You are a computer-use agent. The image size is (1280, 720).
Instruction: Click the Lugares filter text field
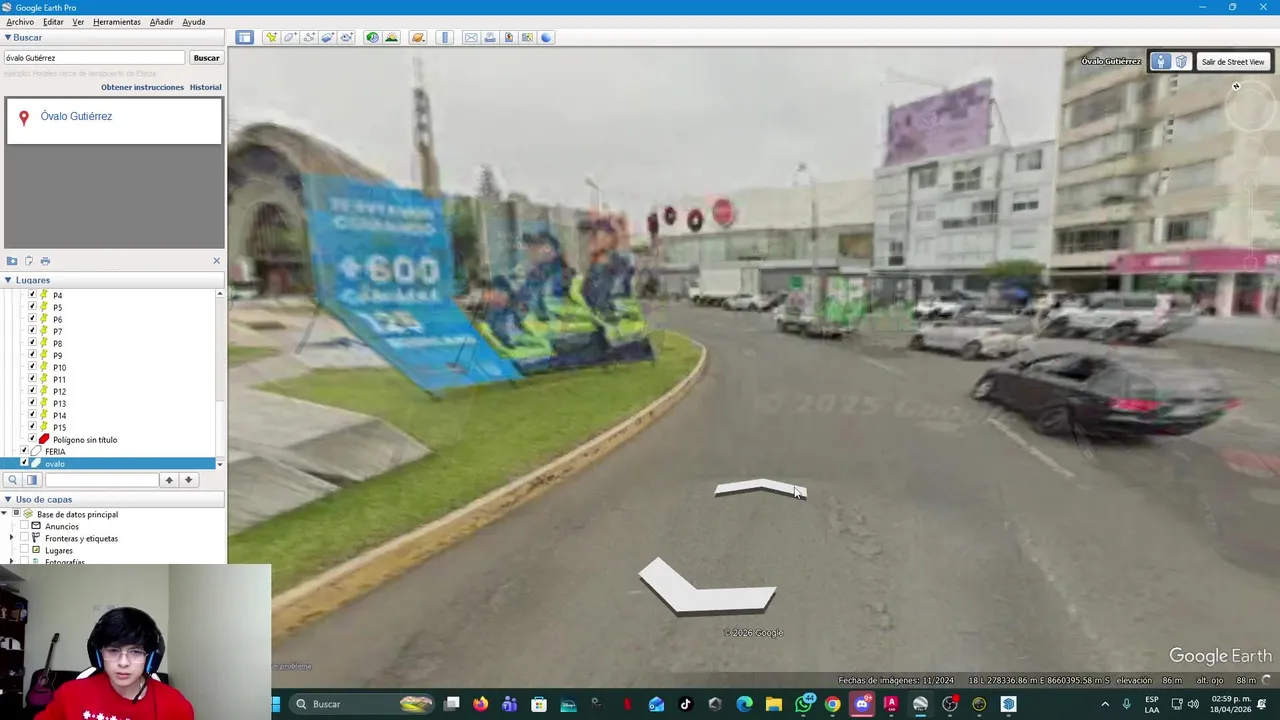101,480
